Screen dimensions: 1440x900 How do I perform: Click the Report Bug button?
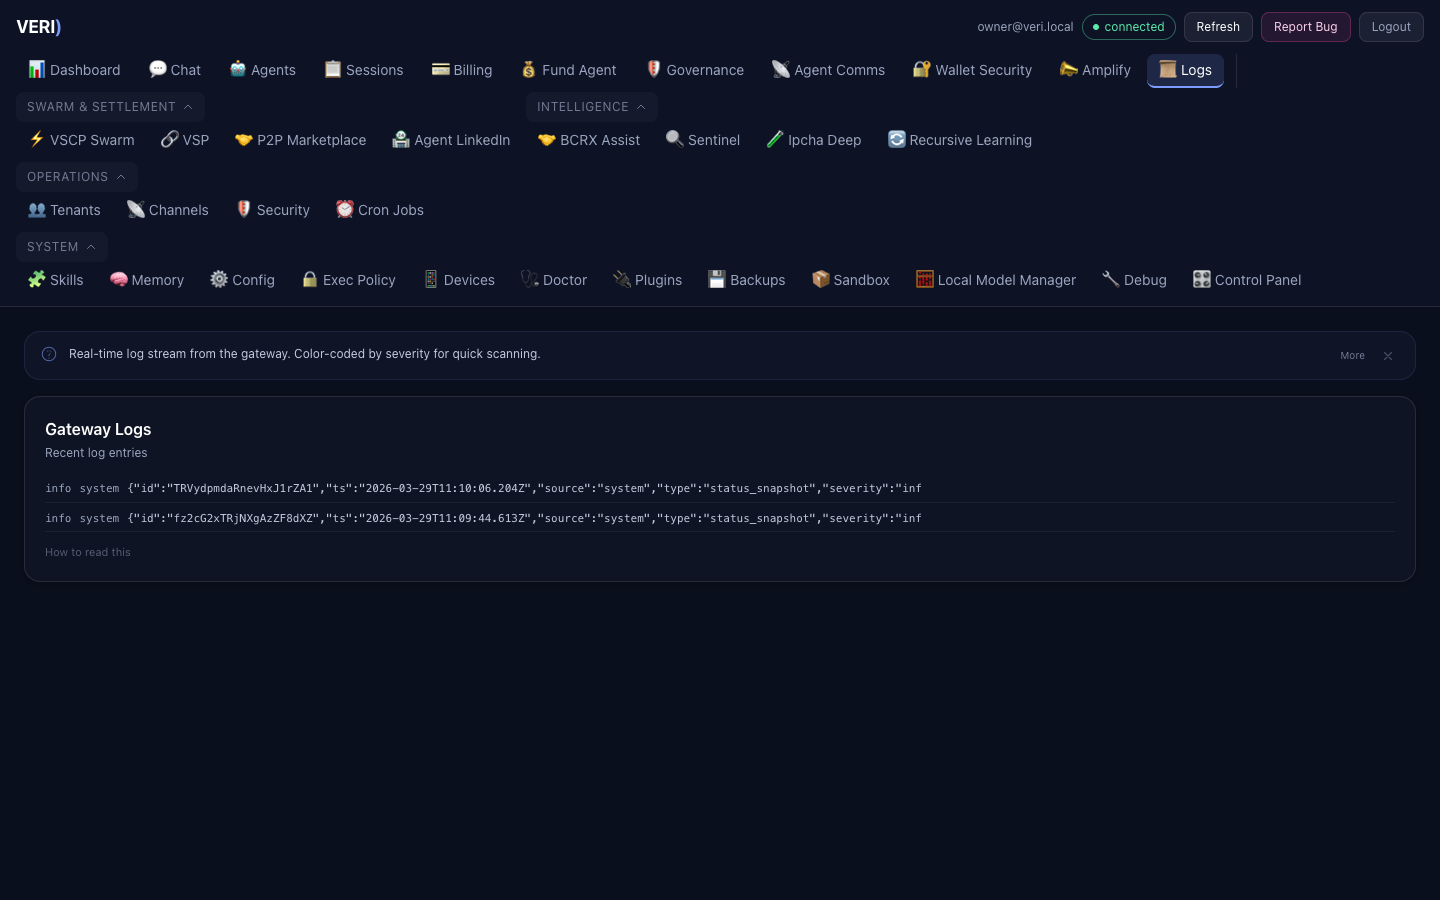click(1305, 27)
